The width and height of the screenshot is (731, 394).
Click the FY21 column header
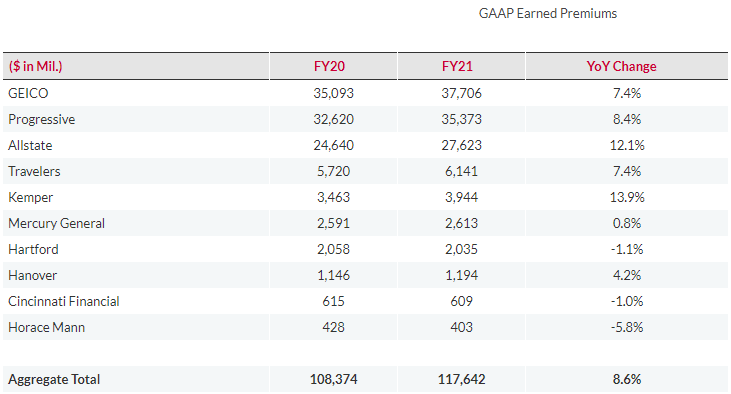461,66
